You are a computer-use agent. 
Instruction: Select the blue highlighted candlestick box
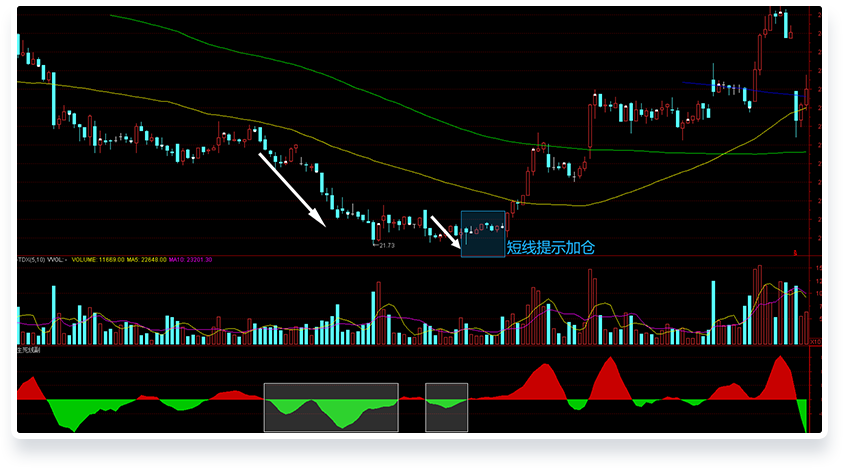coord(482,233)
